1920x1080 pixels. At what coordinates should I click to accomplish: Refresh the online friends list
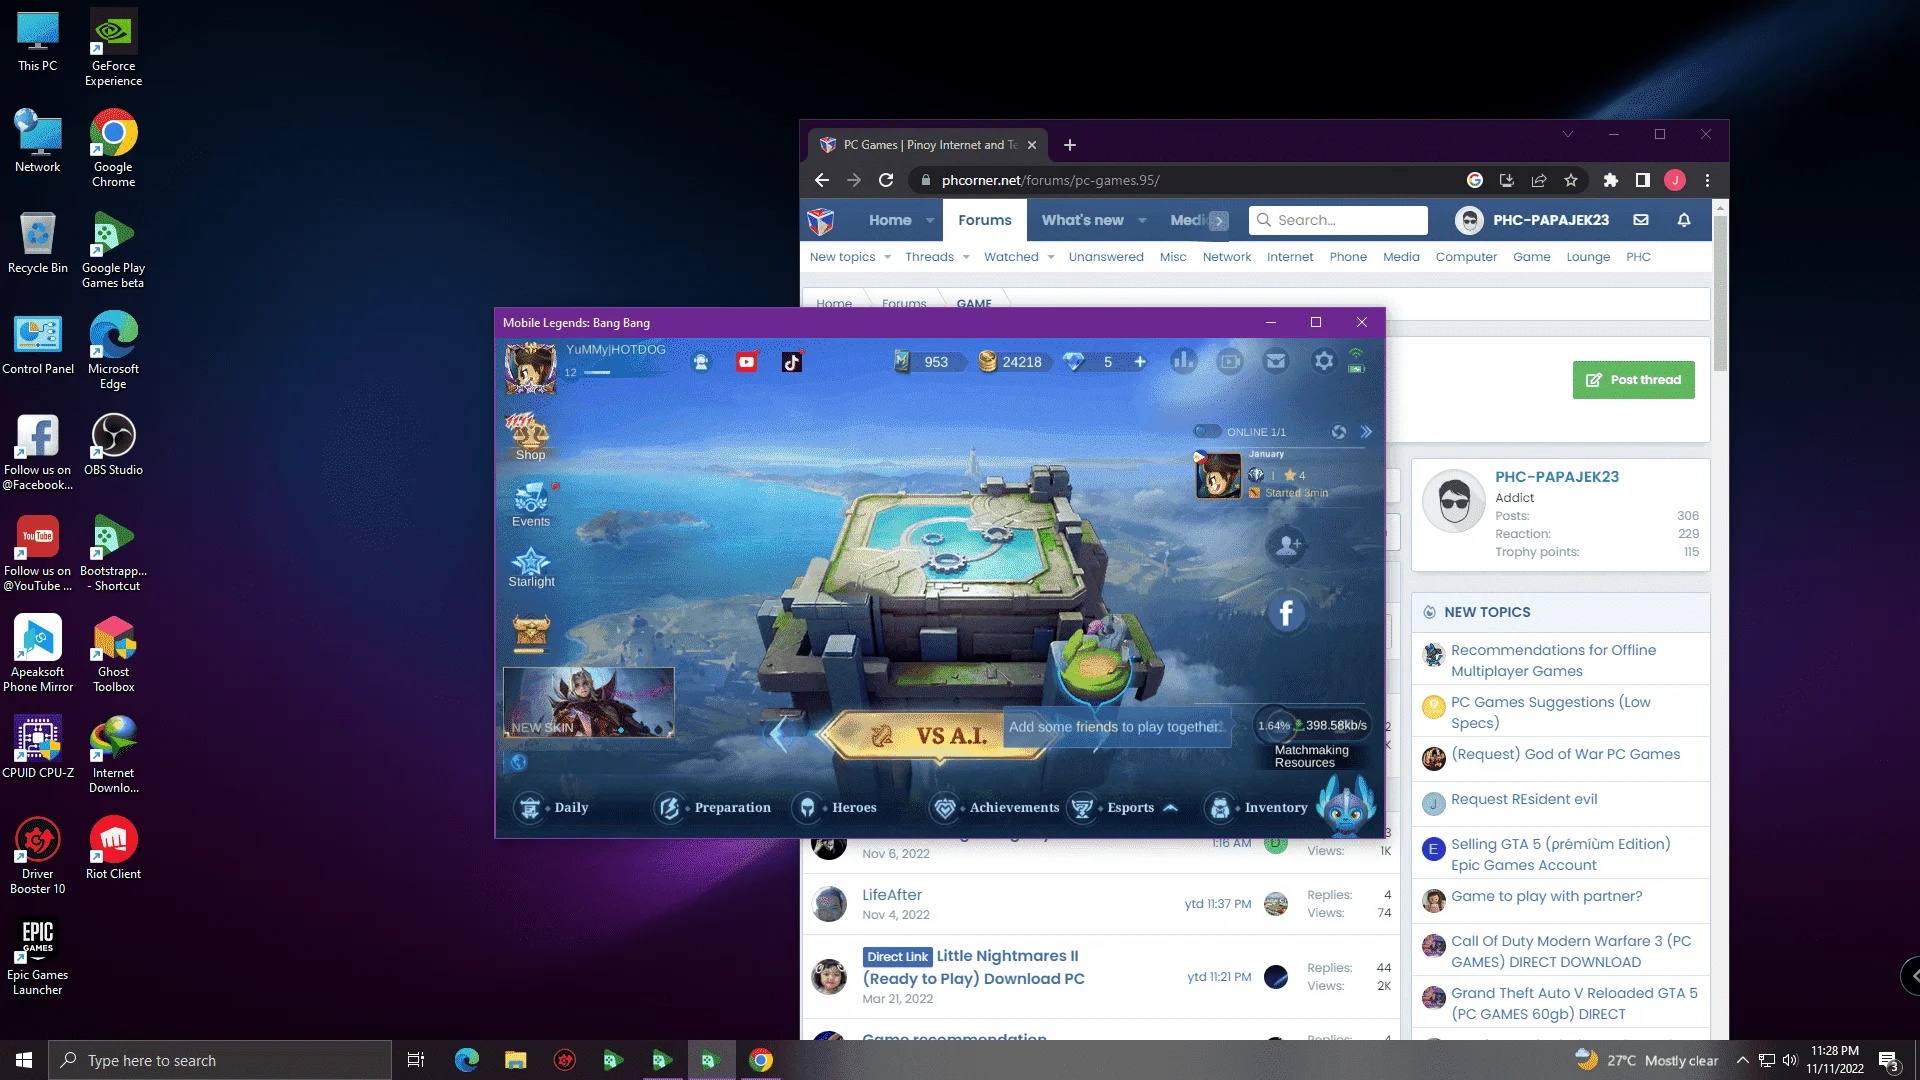click(x=1338, y=432)
